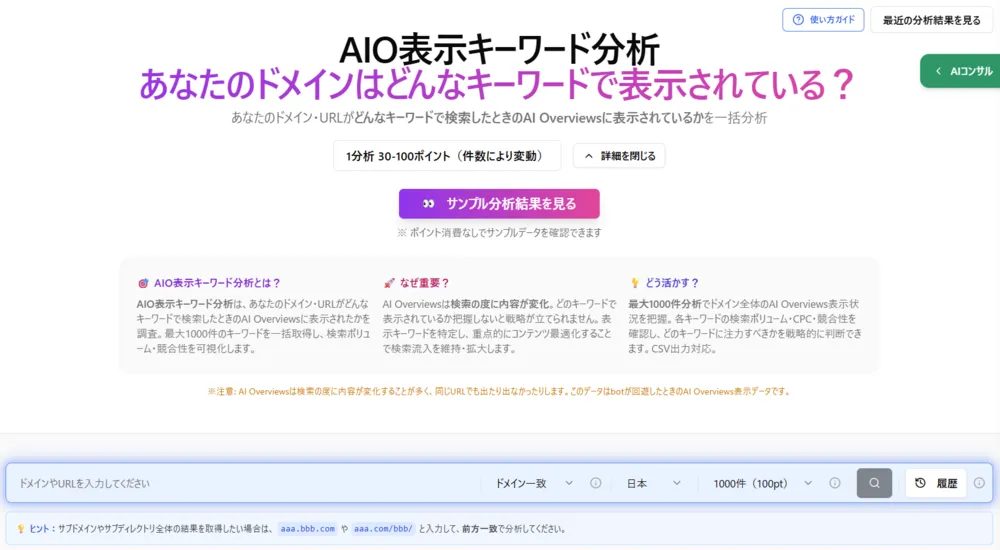Click the left chevron on the AIコンサル tab
The height and width of the screenshot is (550, 1000).
(938, 71)
